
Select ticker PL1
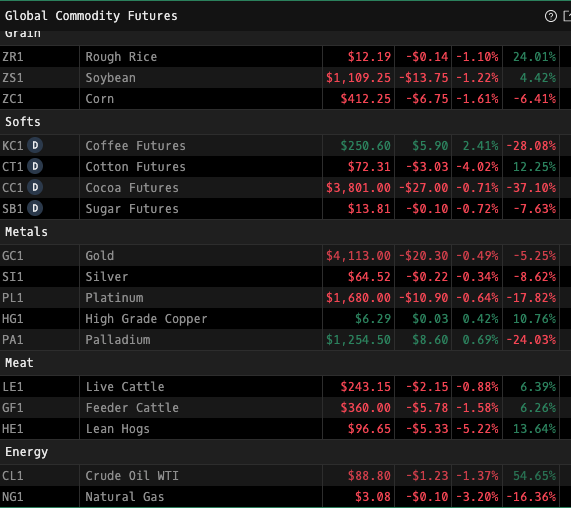point(13,298)
